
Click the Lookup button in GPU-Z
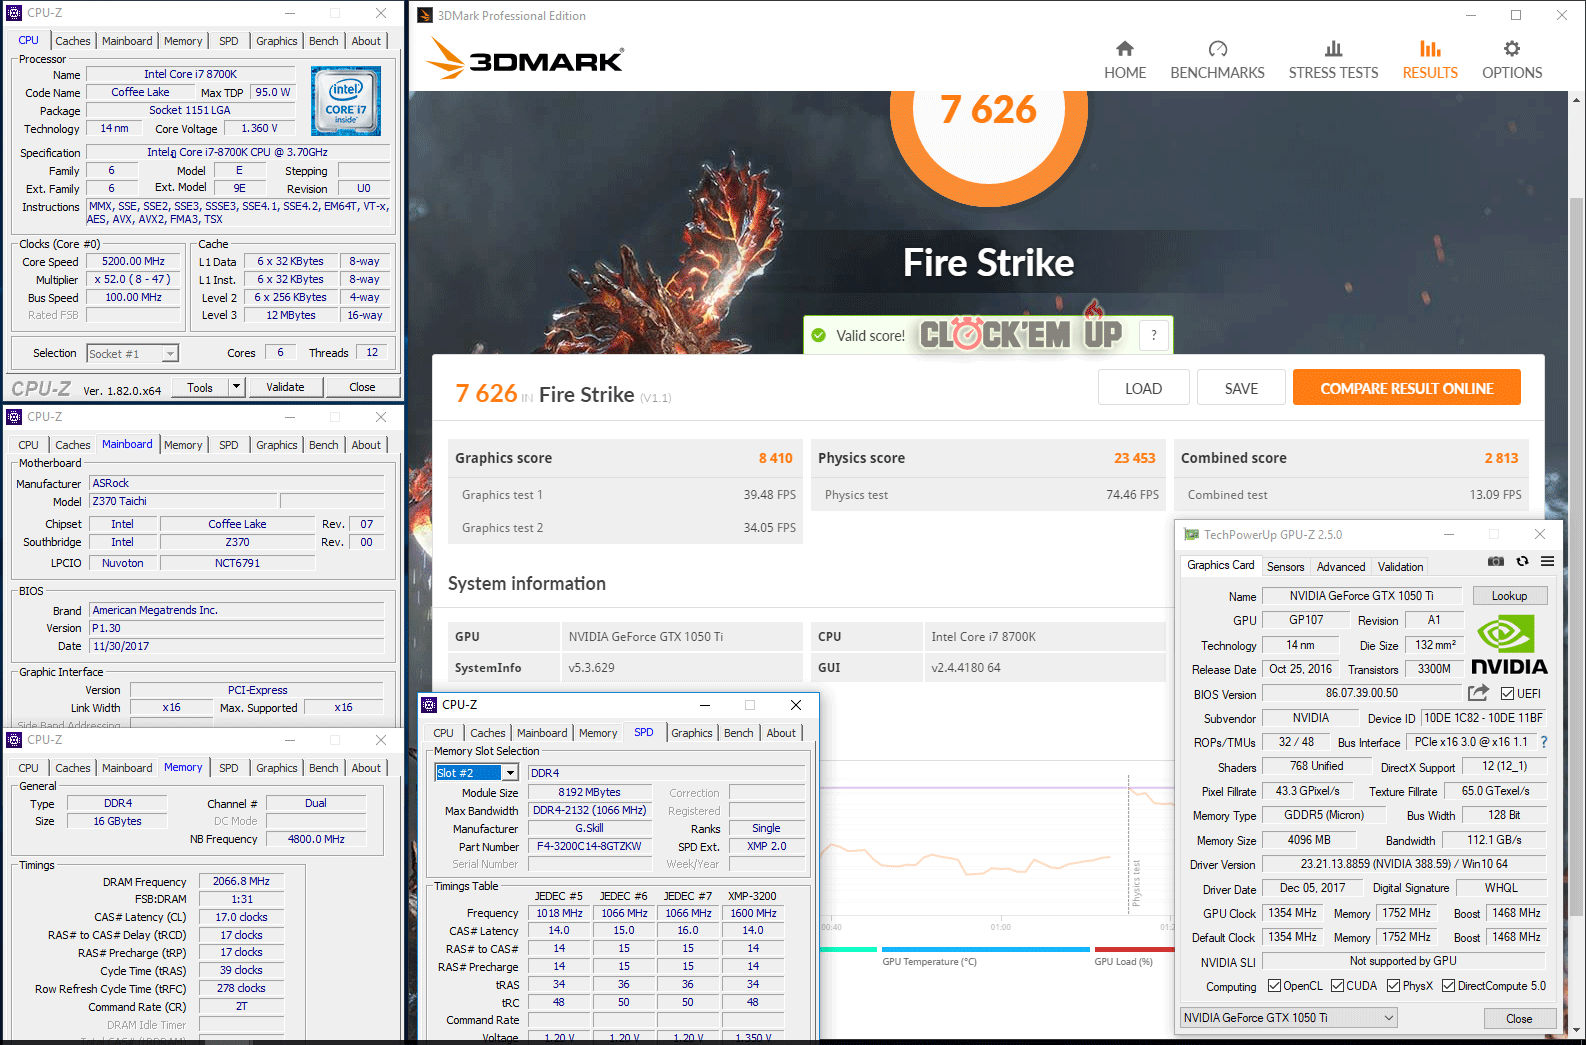tap(1509, 596)
